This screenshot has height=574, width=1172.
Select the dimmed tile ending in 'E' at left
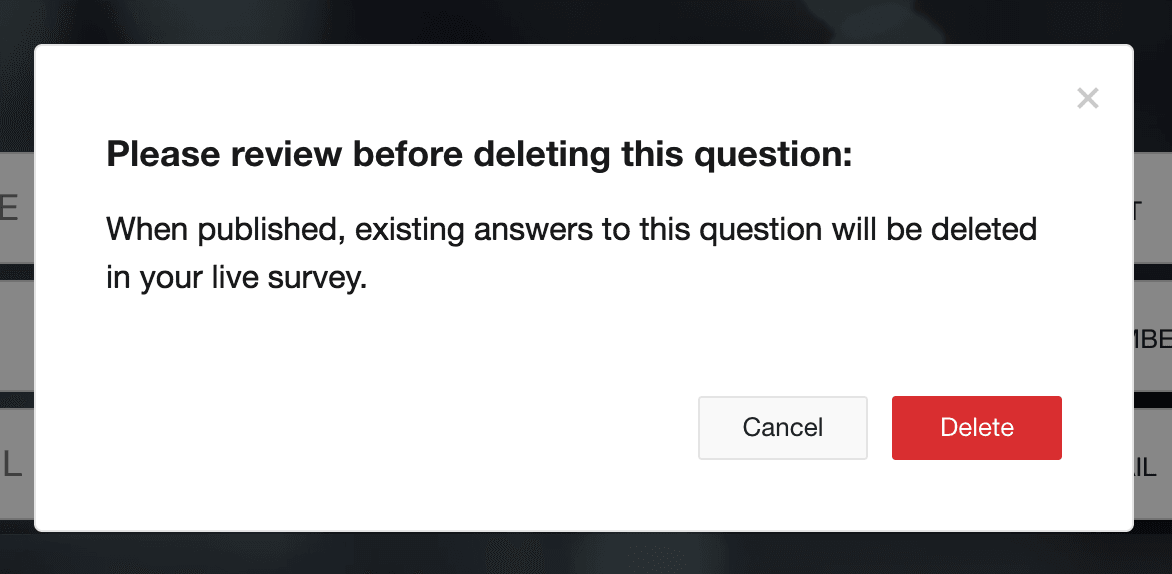[16, 208]
